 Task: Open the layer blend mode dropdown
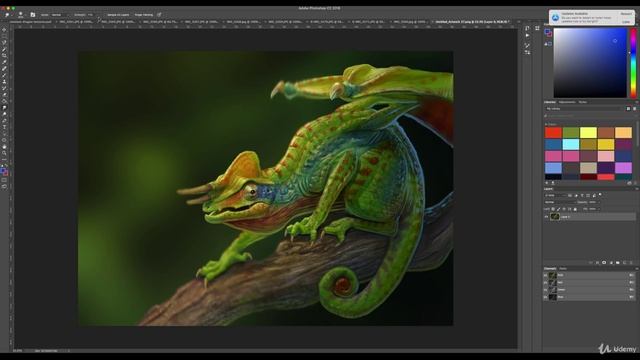[560, 202]
